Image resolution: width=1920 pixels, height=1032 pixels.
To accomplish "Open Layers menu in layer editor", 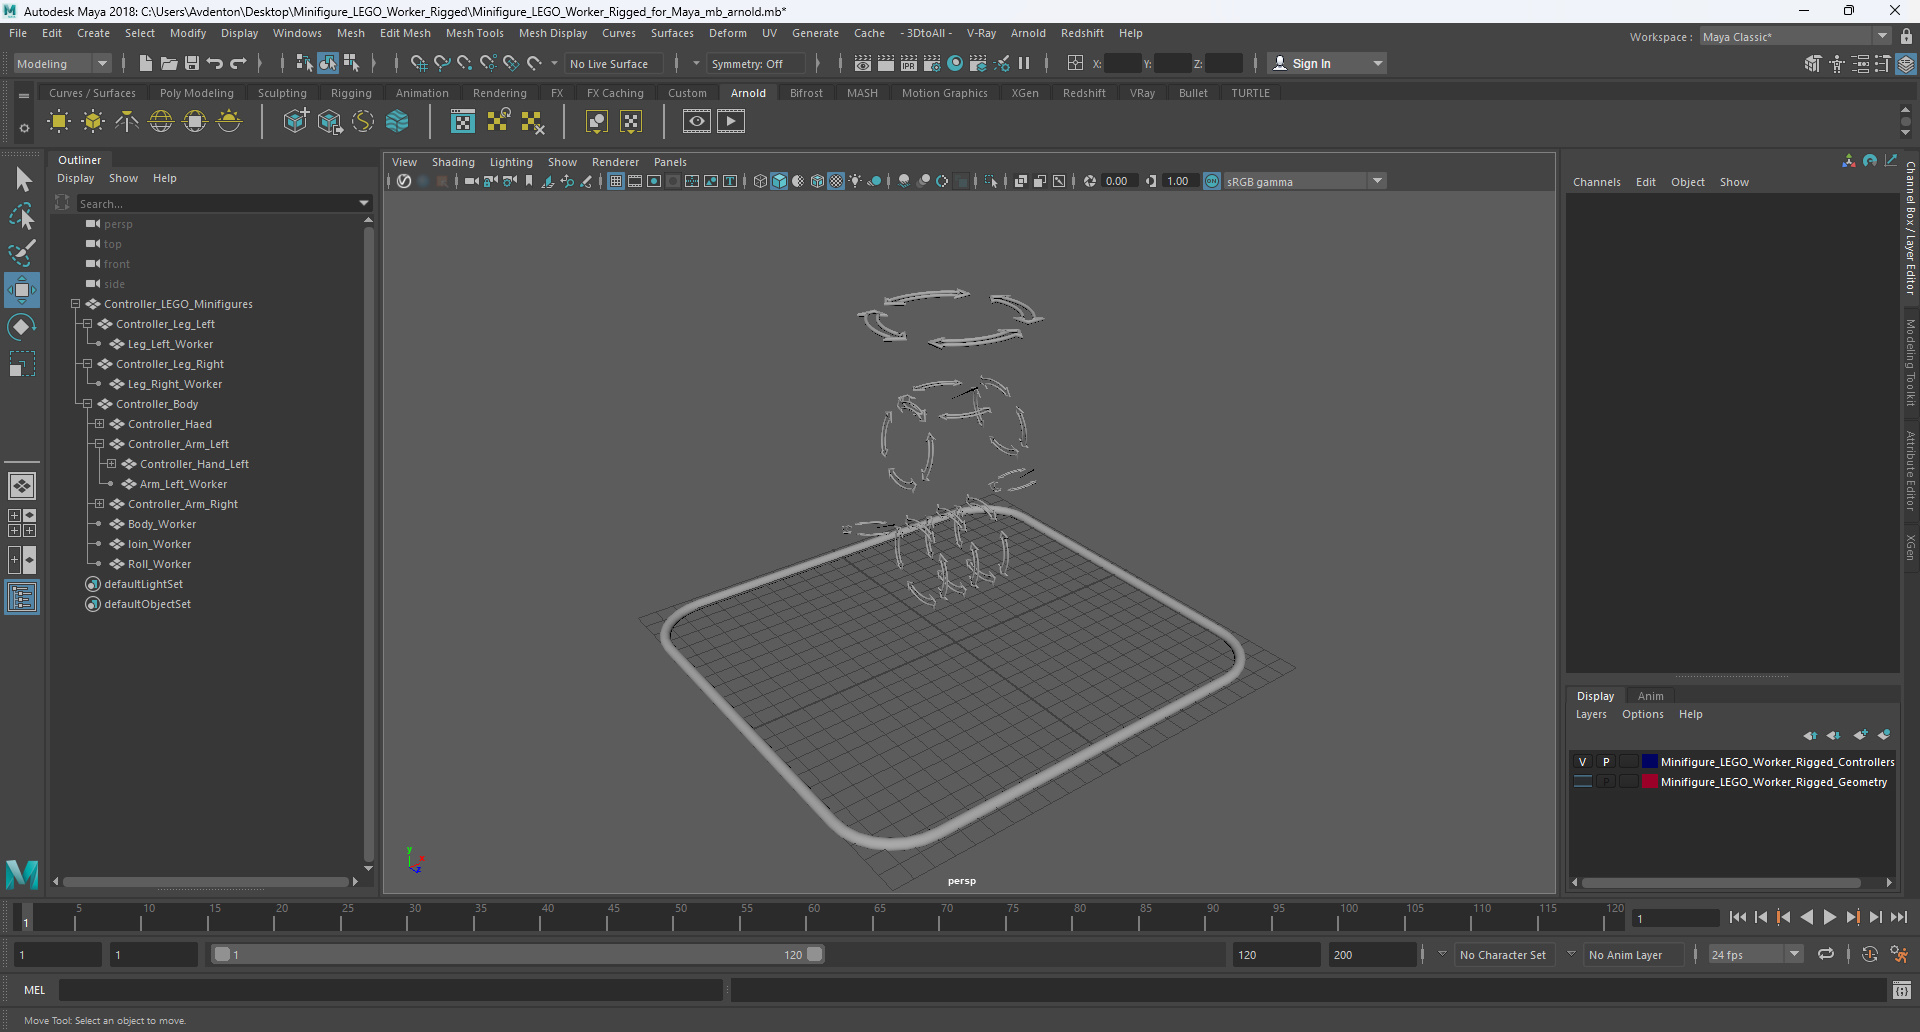I will pos(1591,714).
